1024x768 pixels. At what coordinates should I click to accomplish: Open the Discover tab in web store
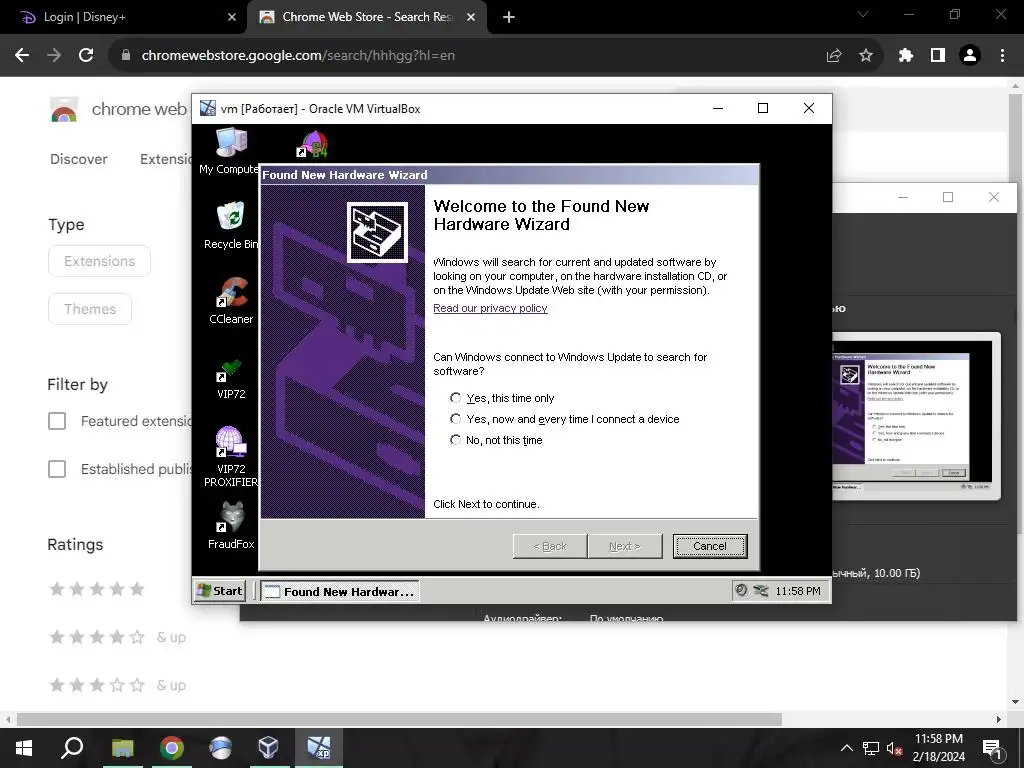(x=79, y=159)
